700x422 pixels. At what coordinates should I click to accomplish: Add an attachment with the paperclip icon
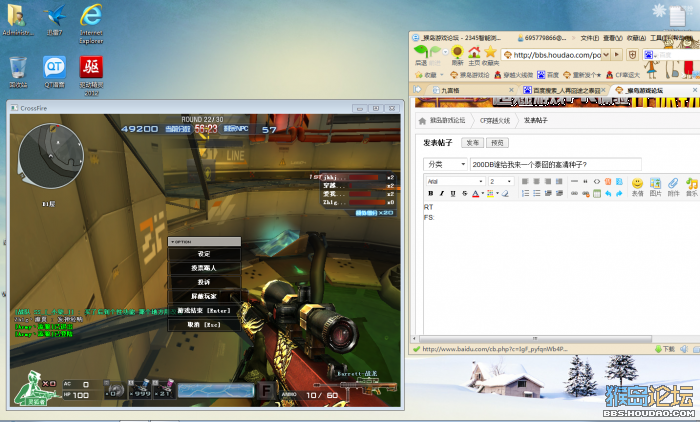coord(673,183)
